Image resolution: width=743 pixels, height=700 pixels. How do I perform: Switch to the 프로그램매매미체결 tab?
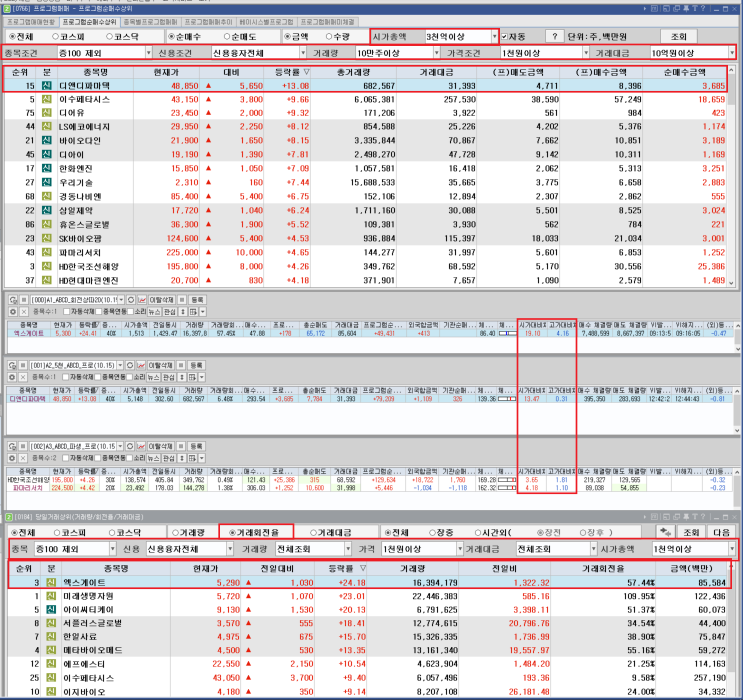click(x=327, y=22)
